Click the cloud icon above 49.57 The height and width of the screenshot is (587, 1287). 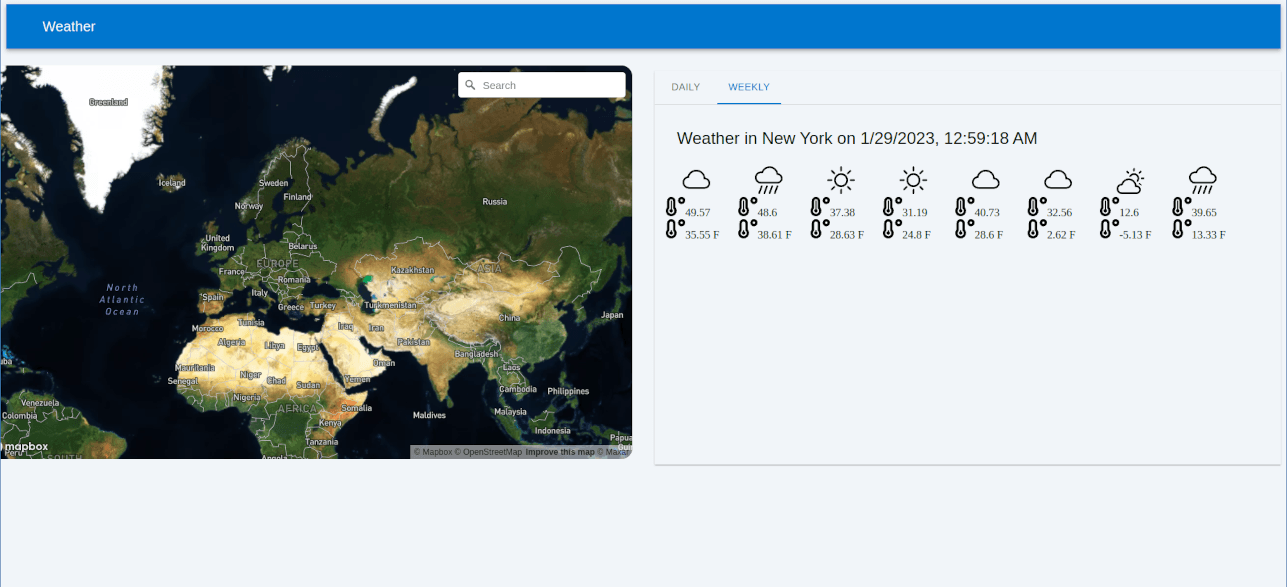[x=696, y=180]
